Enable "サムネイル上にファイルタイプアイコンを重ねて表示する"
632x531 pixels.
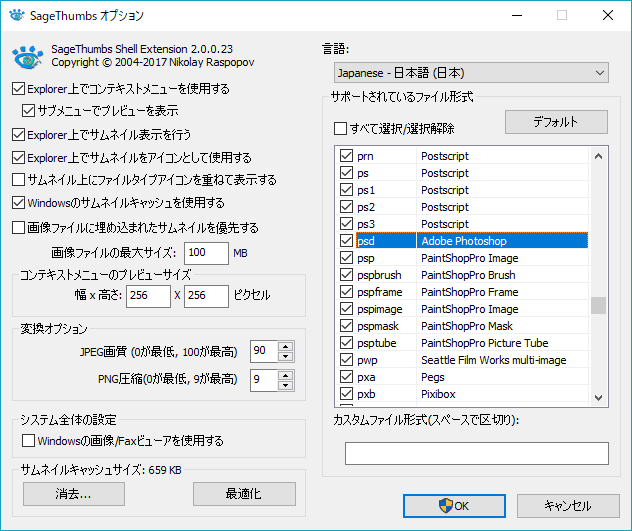point(18,179)
